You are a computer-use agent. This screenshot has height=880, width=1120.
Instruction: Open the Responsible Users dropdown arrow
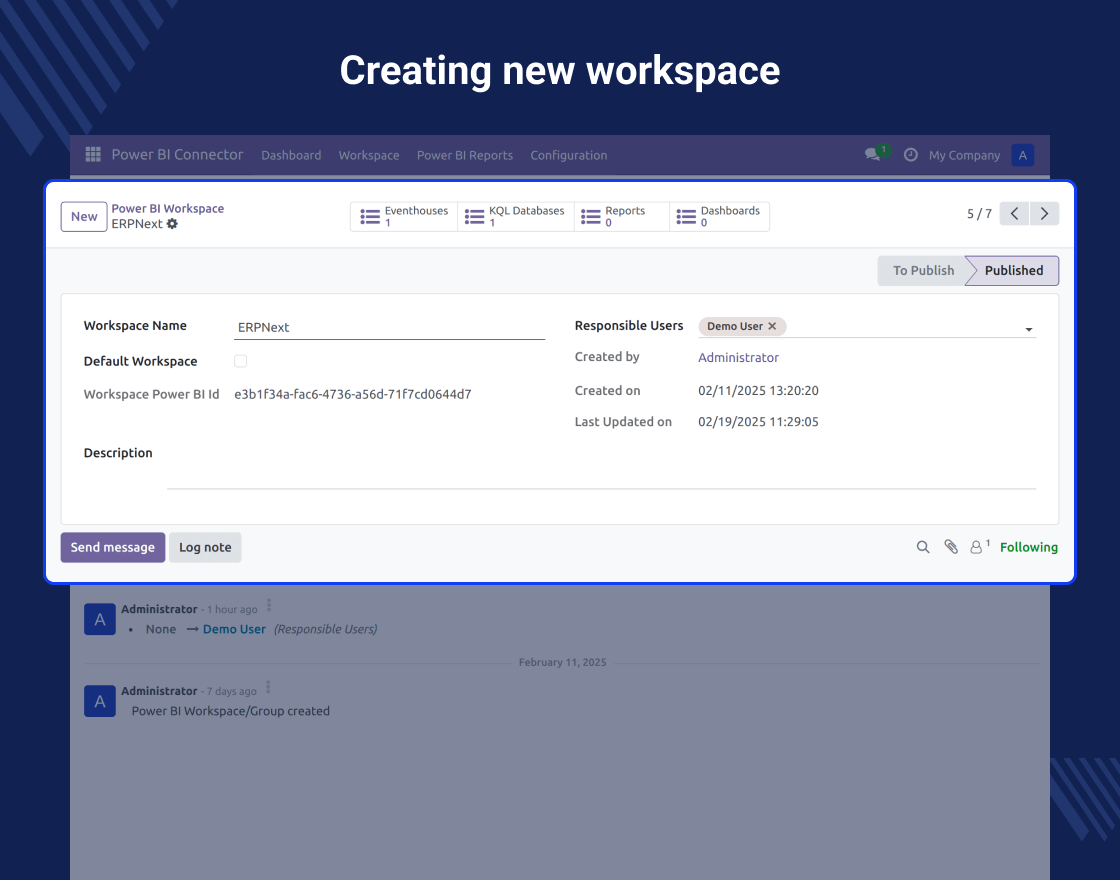[x=1028, y=329]
